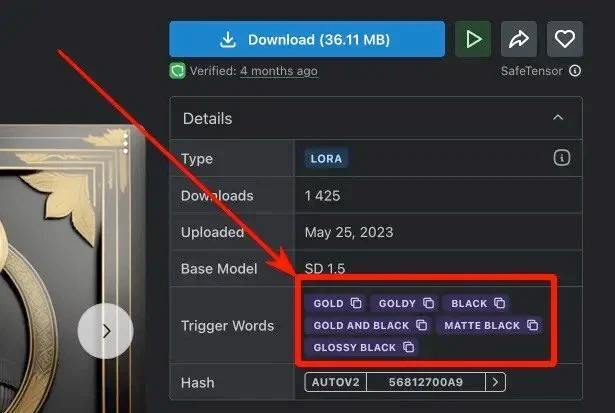
Task: Copy the GOLDY trigger word
Action: [x=428, y=303]
